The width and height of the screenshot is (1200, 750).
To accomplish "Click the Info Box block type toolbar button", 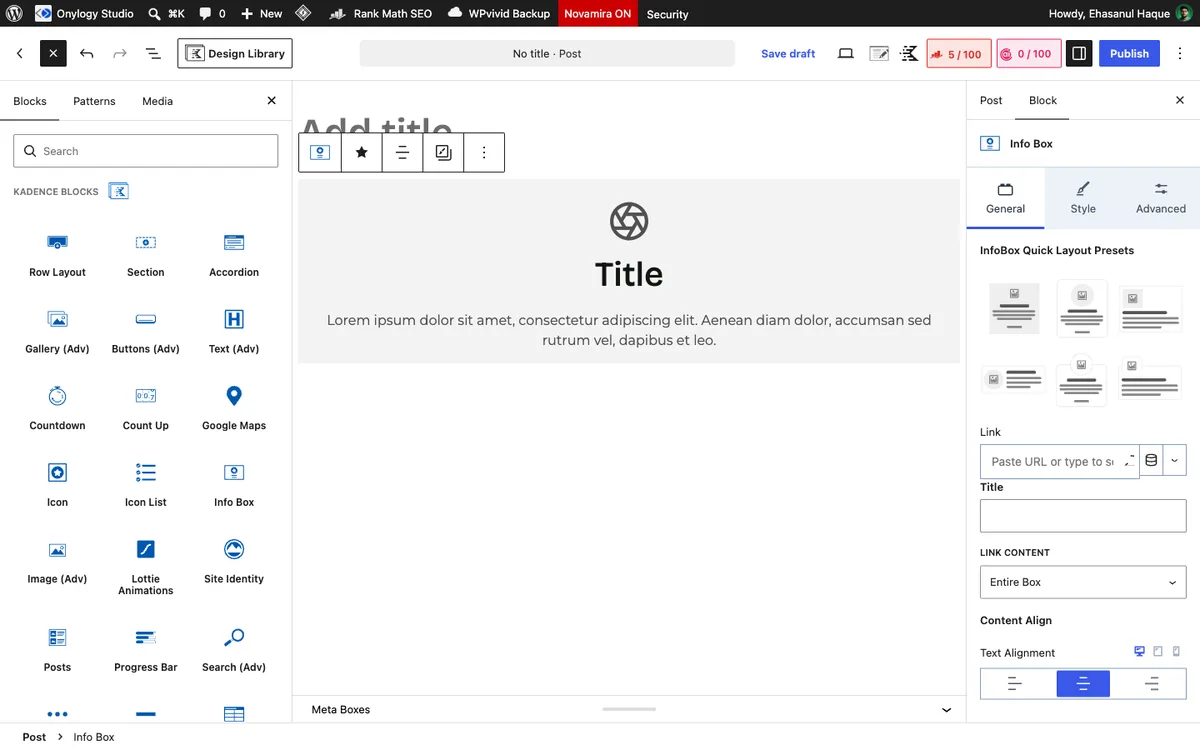I will click(320, 153).
